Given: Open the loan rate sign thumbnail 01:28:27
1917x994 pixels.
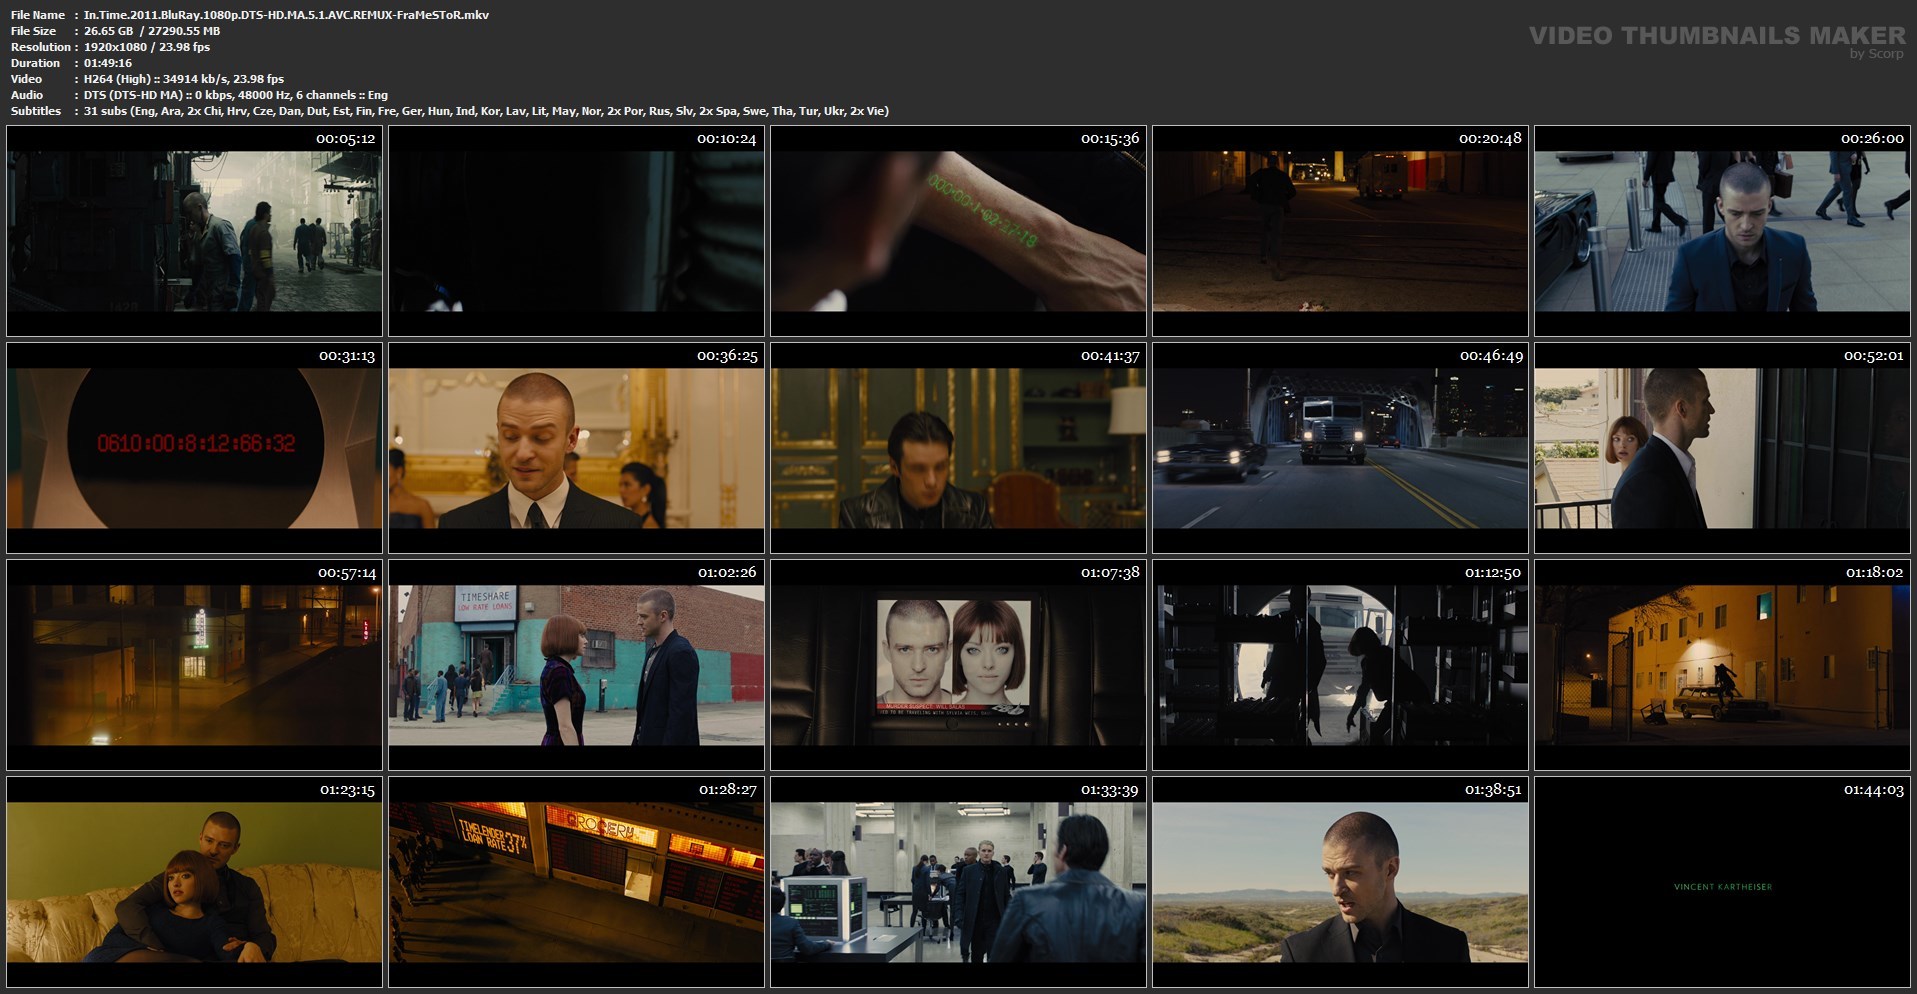Looking at the screenshot, I should coord(576,882).
